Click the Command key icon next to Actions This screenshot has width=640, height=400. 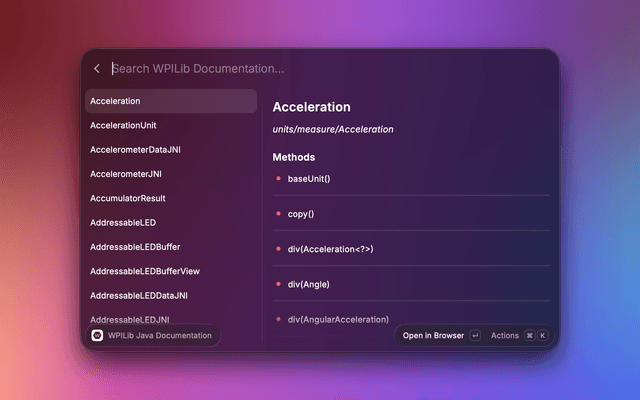[x=529, y=336]
